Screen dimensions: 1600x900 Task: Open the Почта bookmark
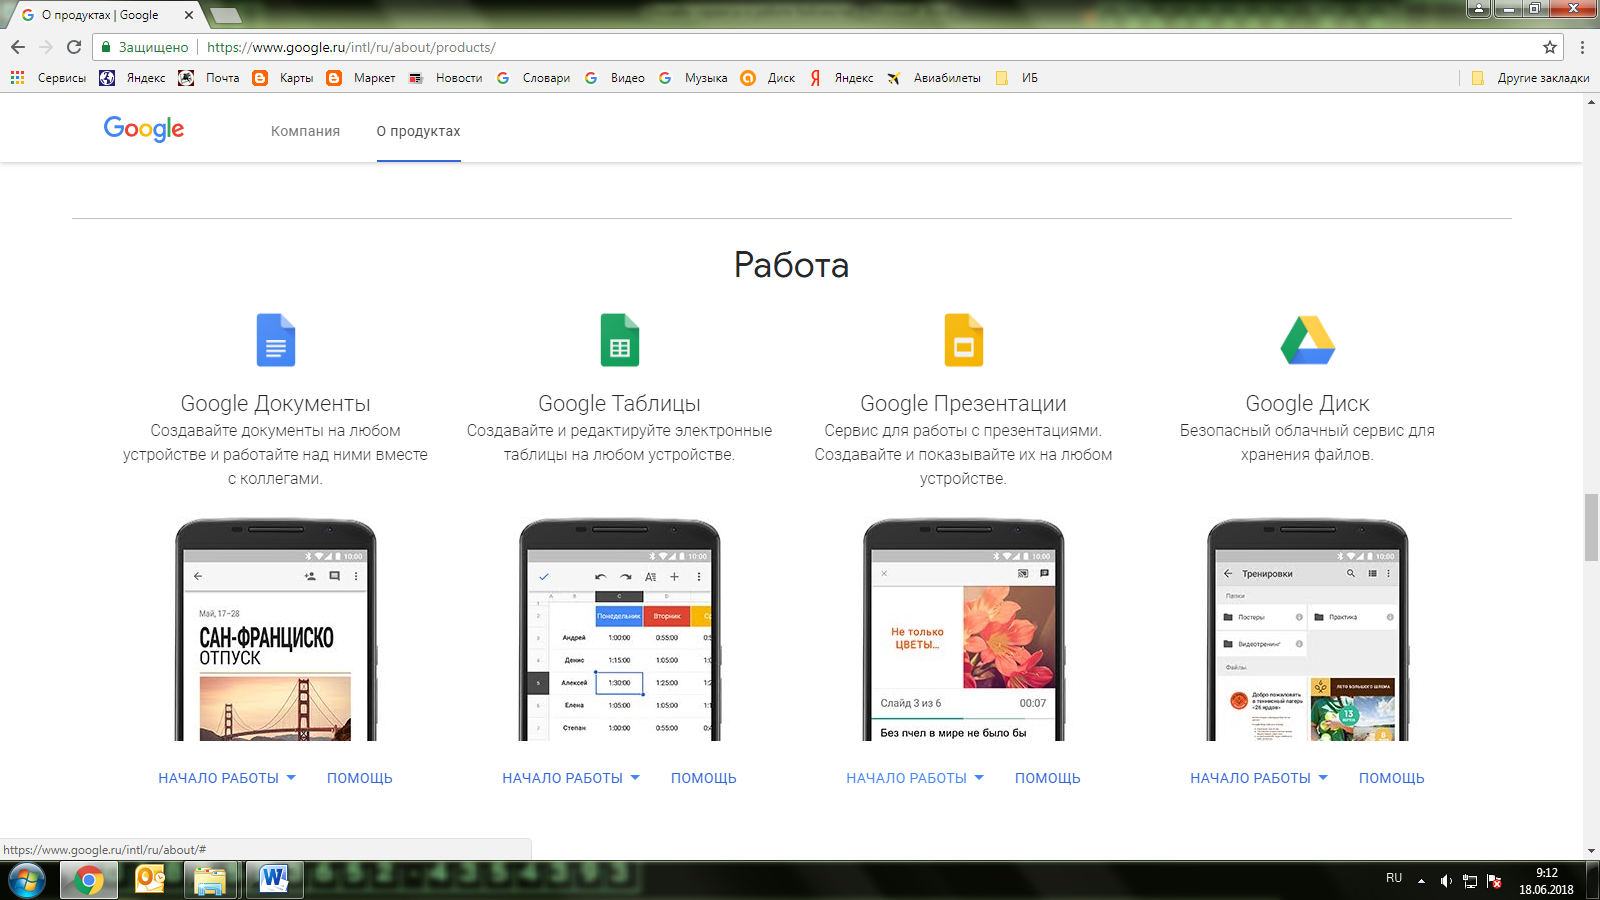coord(209,78)
